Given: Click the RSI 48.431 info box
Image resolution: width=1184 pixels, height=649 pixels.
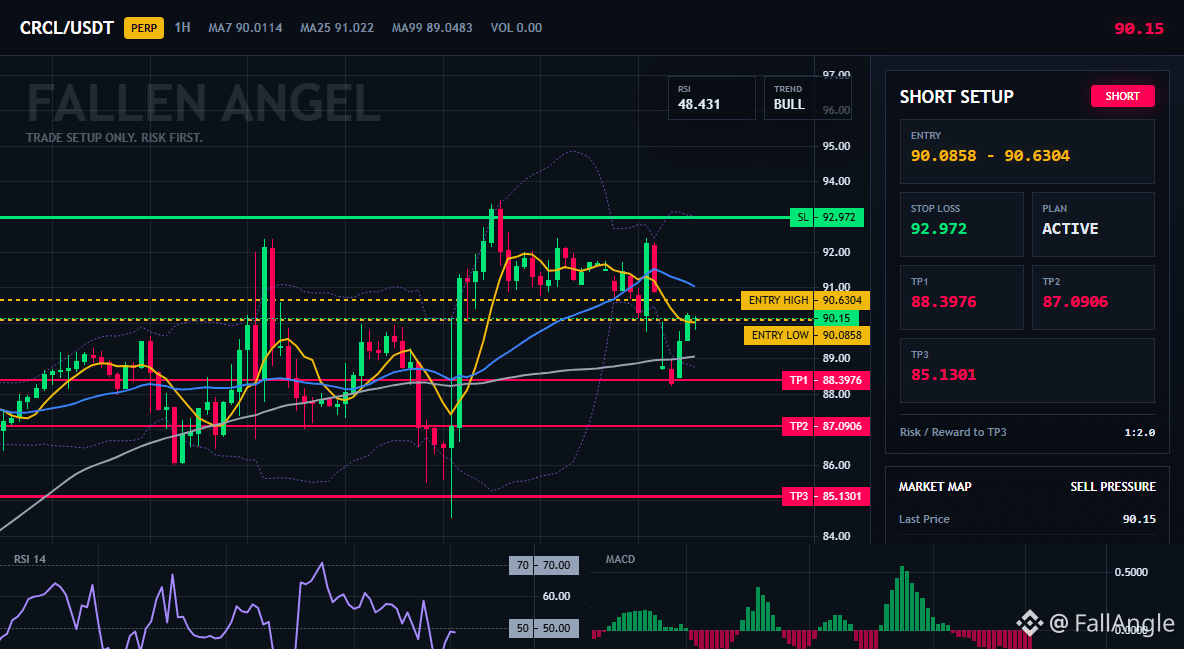Looking at the screenshot, I should 711,97.
